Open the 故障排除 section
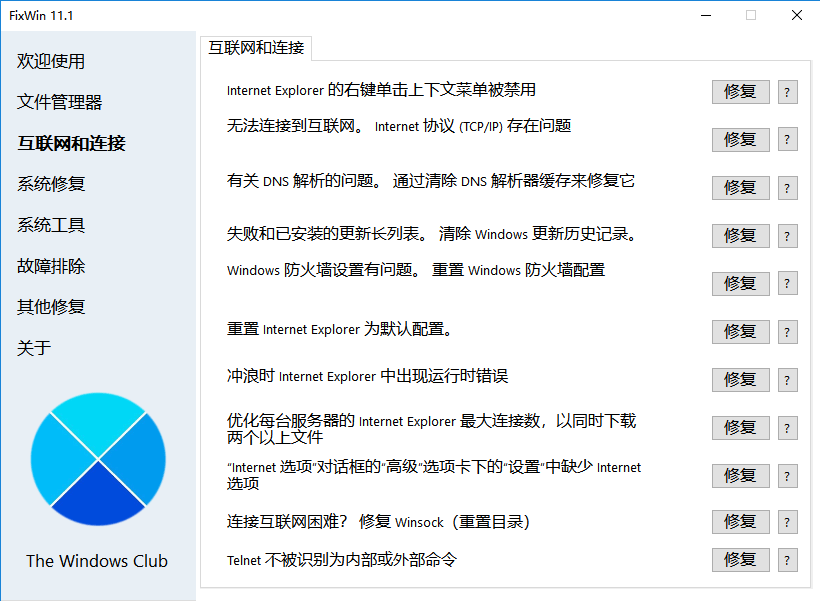This screenshot has height=601, width=820. pyautogui.click(x=48, y=266)
